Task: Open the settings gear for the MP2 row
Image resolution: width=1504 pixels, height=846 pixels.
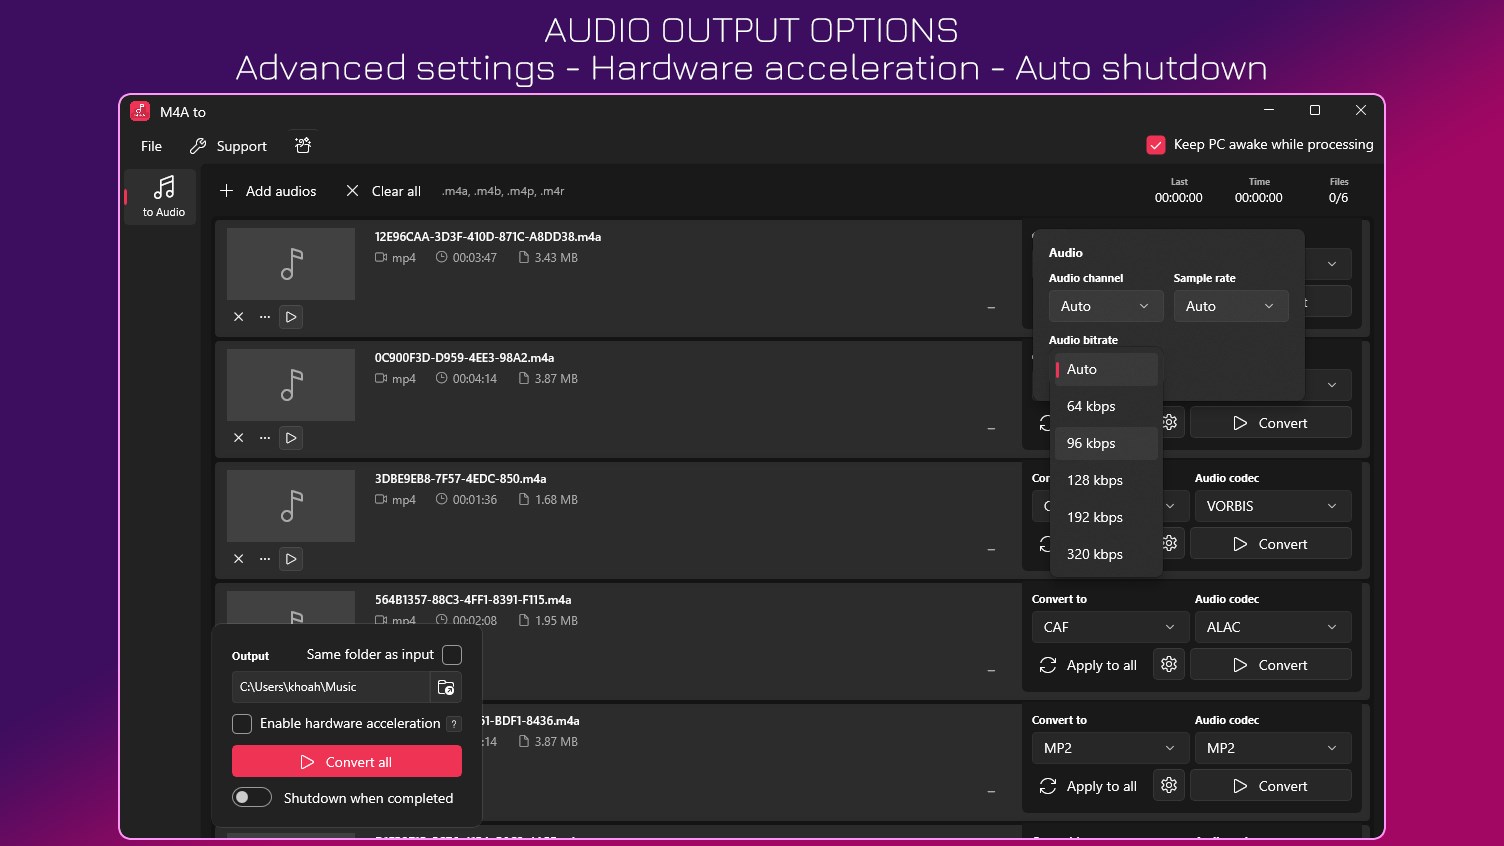Action: coord(1169,786)
